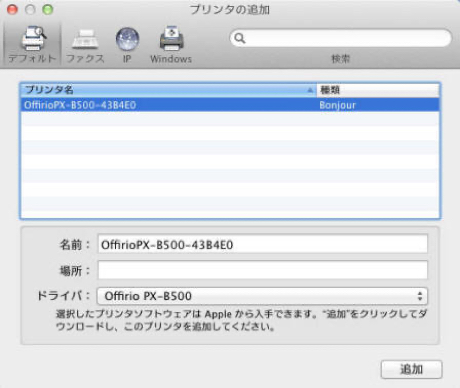Sort by the プリンタ名 column header

[168, 90]
